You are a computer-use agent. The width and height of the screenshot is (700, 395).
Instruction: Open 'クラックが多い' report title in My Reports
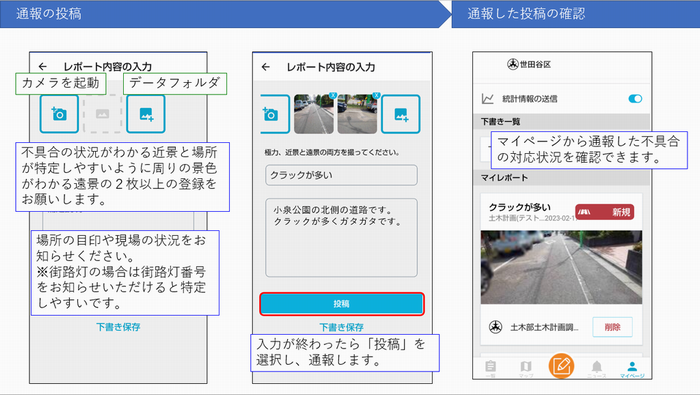[x=520, y=207]
